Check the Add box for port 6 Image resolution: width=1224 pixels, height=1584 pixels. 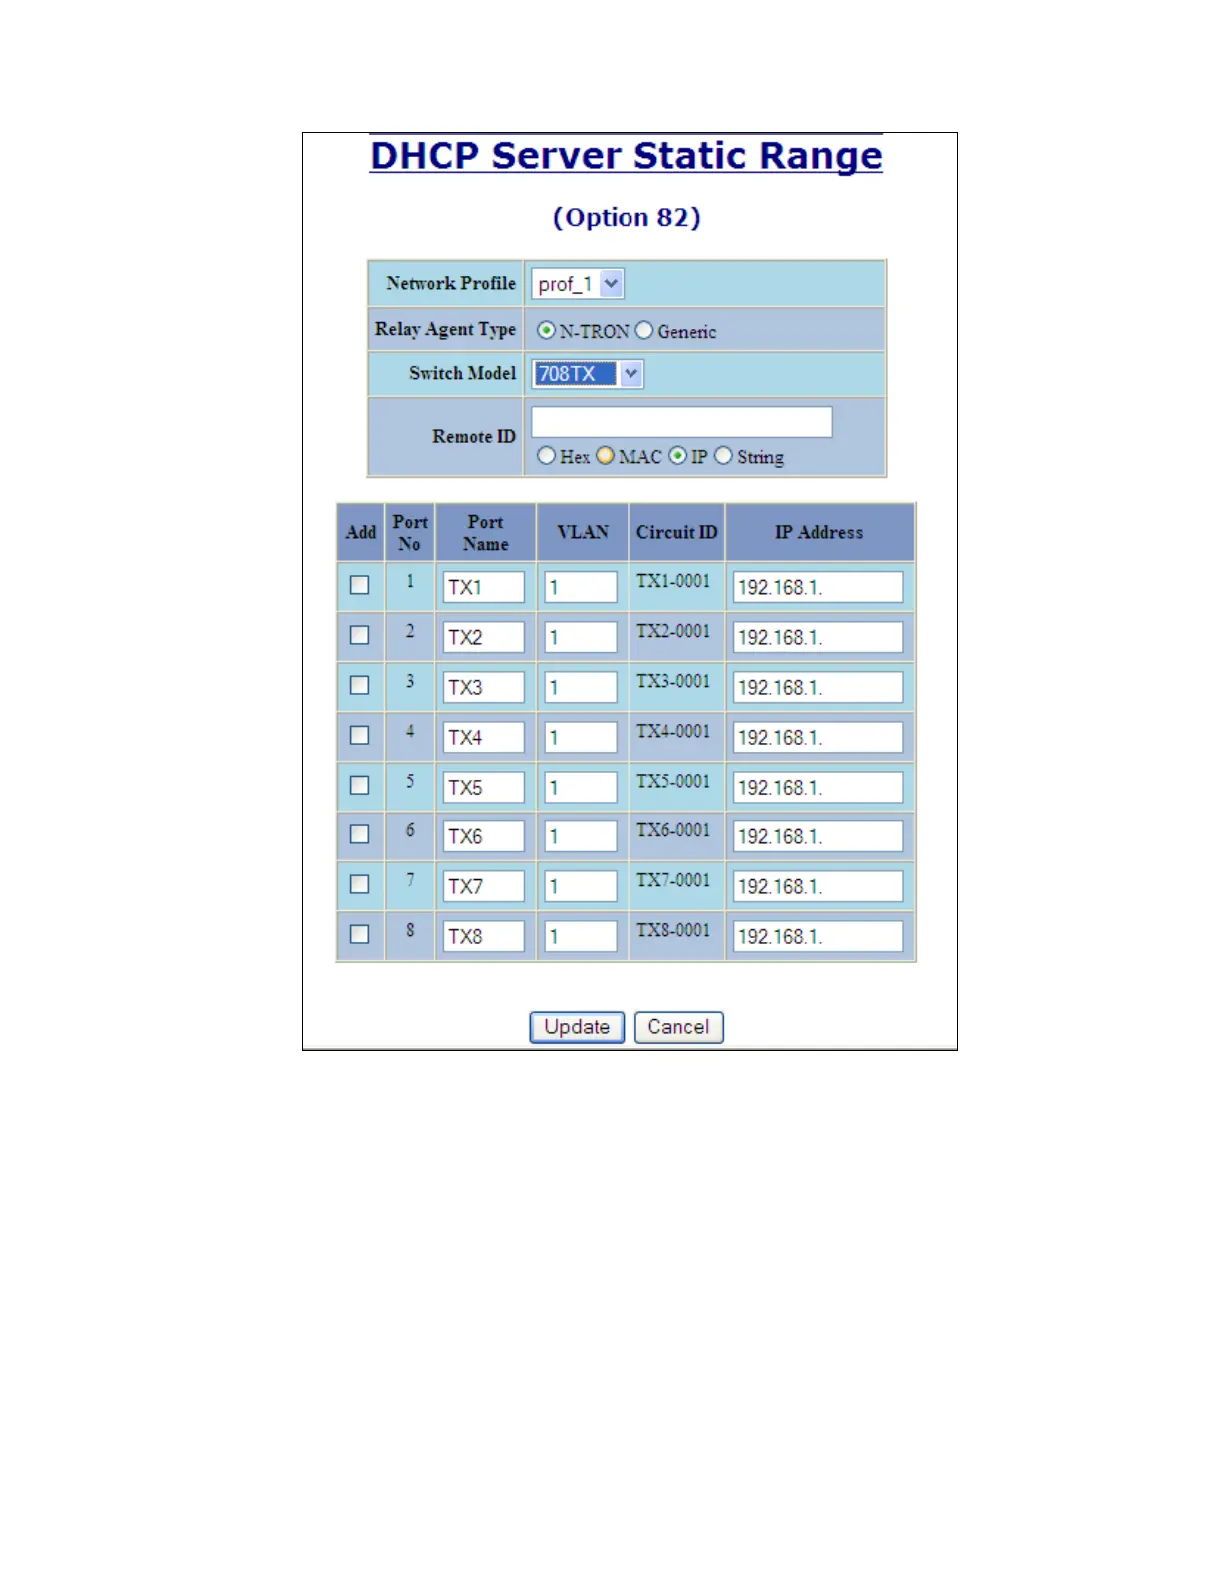pyautogui.click(x=359, y=834)
